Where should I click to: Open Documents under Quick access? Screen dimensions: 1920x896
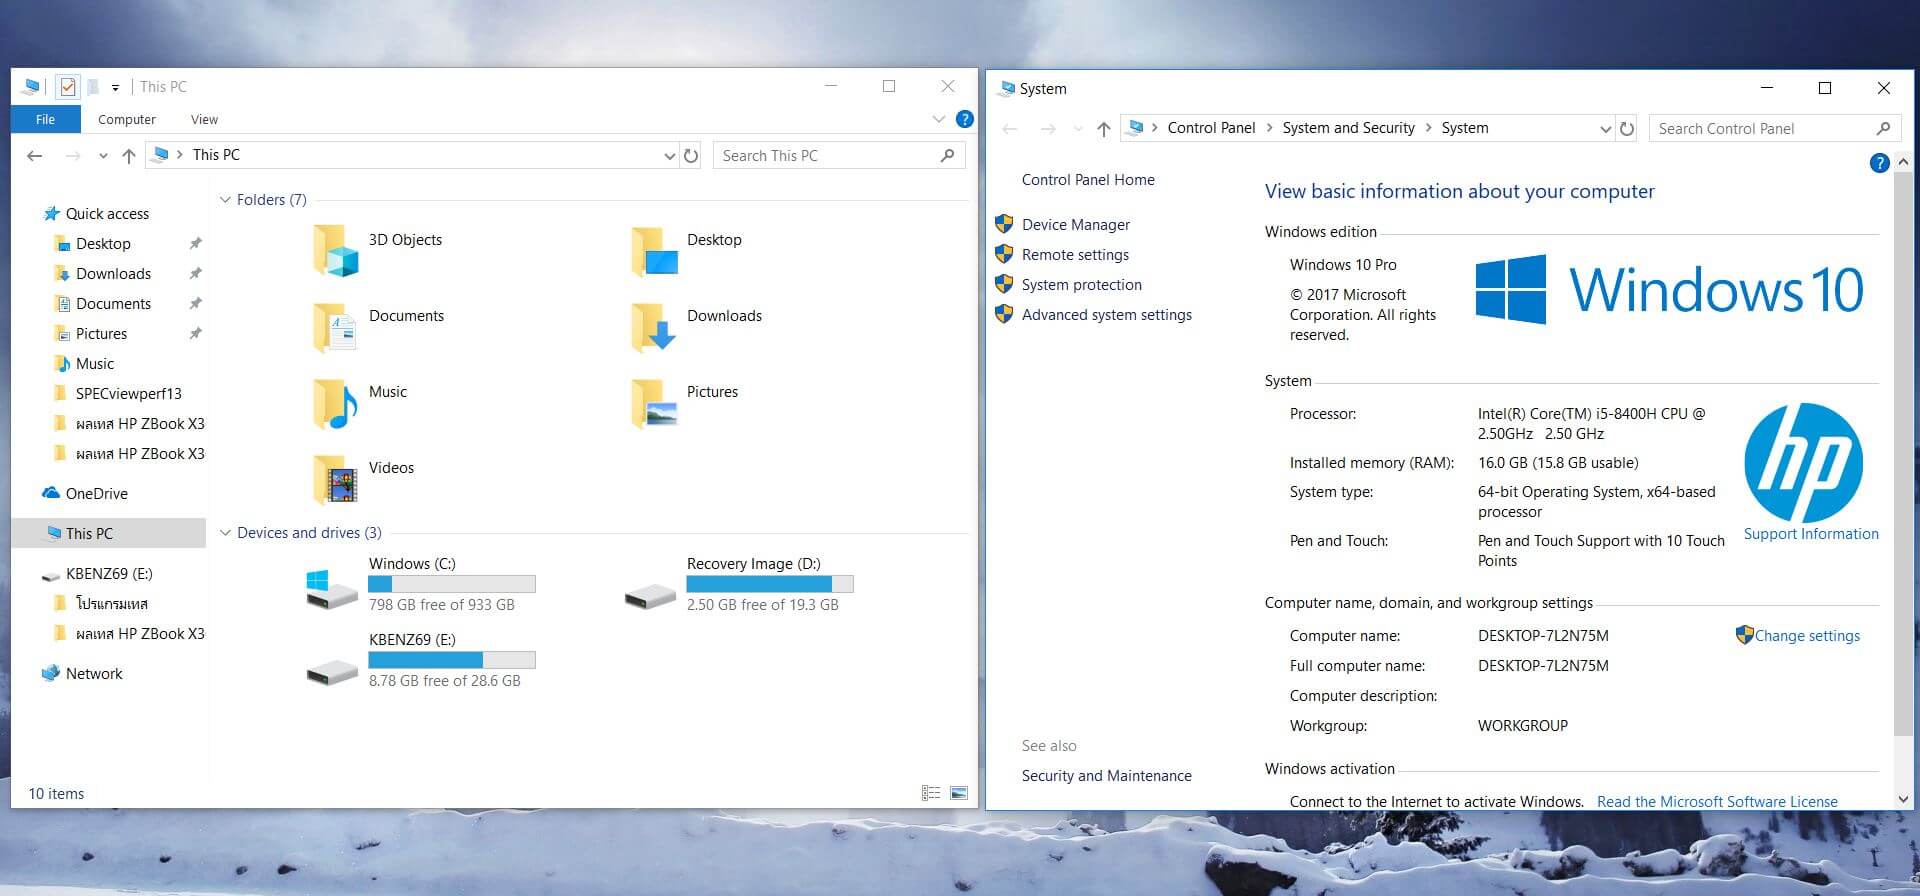coord(113,304)
